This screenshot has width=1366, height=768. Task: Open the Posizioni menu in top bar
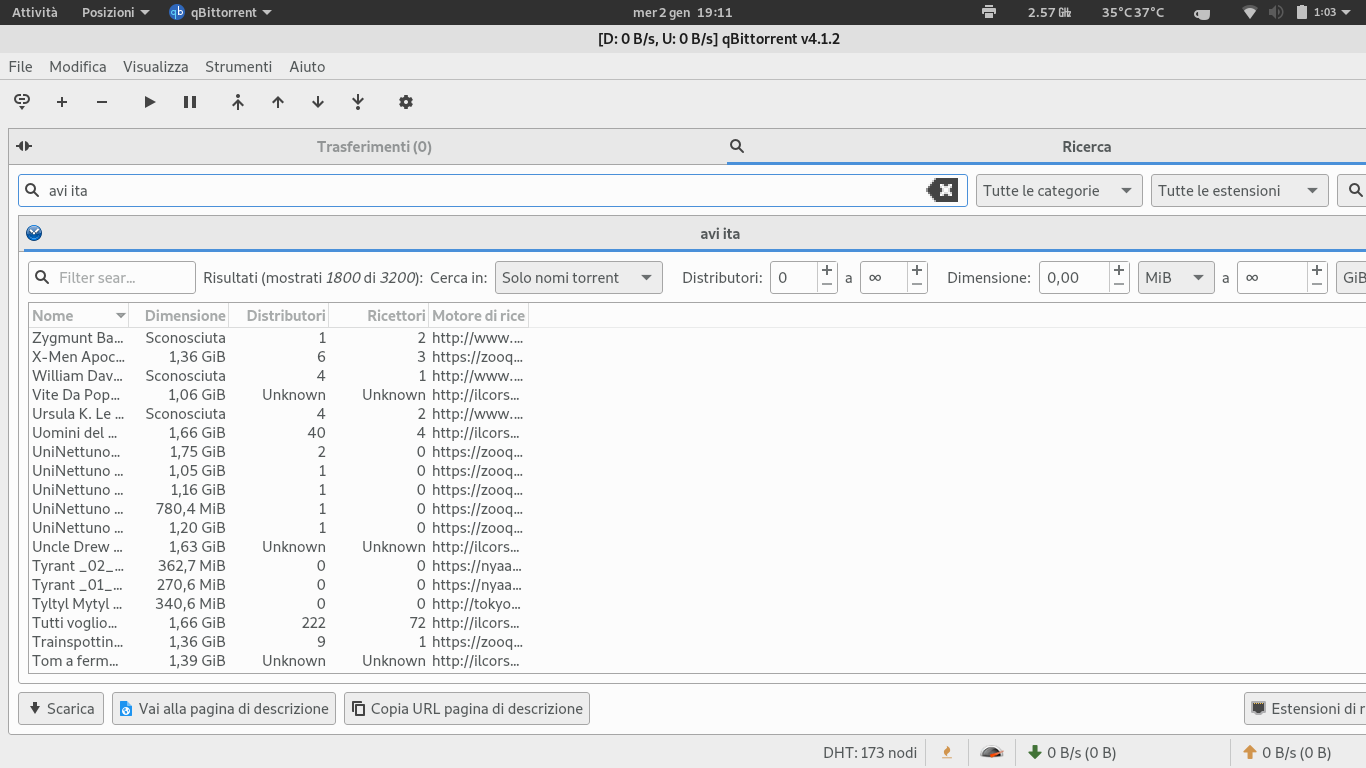[116, 12]
